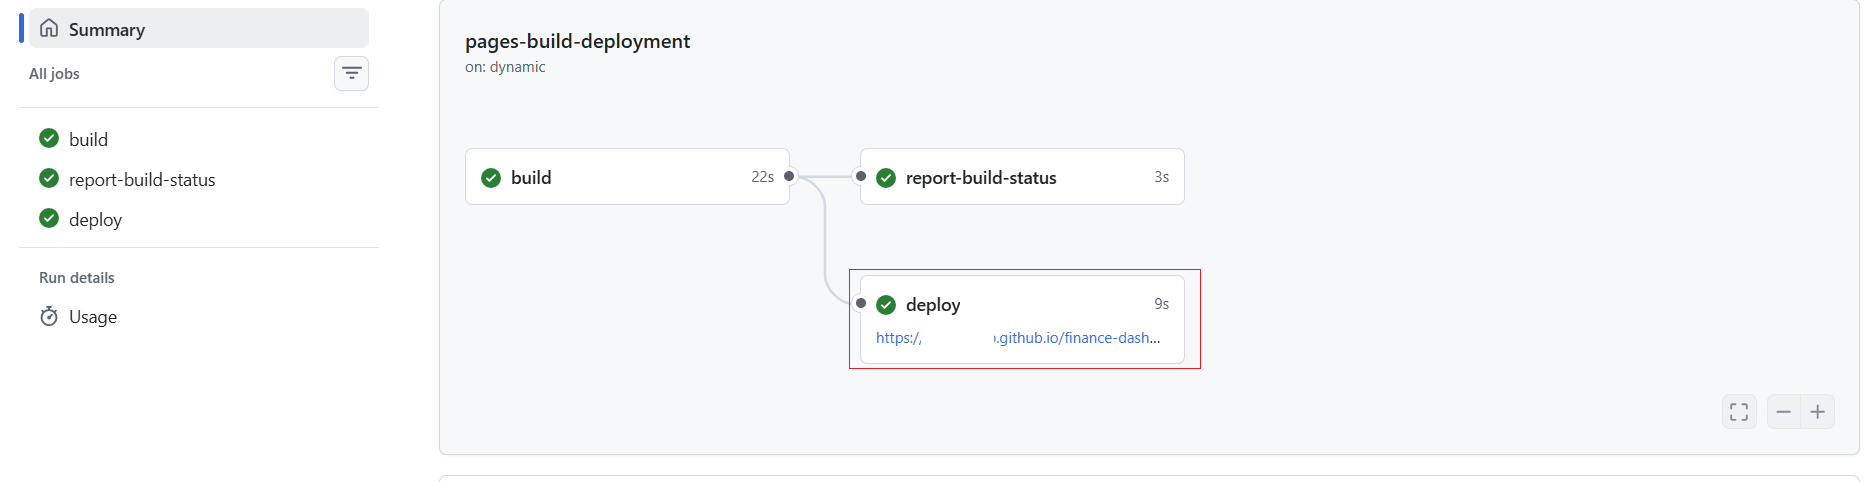This screenshot has width=1870, height=482.
Task: Open the deploy node in workflow graph
Action: coord(1022,319)
